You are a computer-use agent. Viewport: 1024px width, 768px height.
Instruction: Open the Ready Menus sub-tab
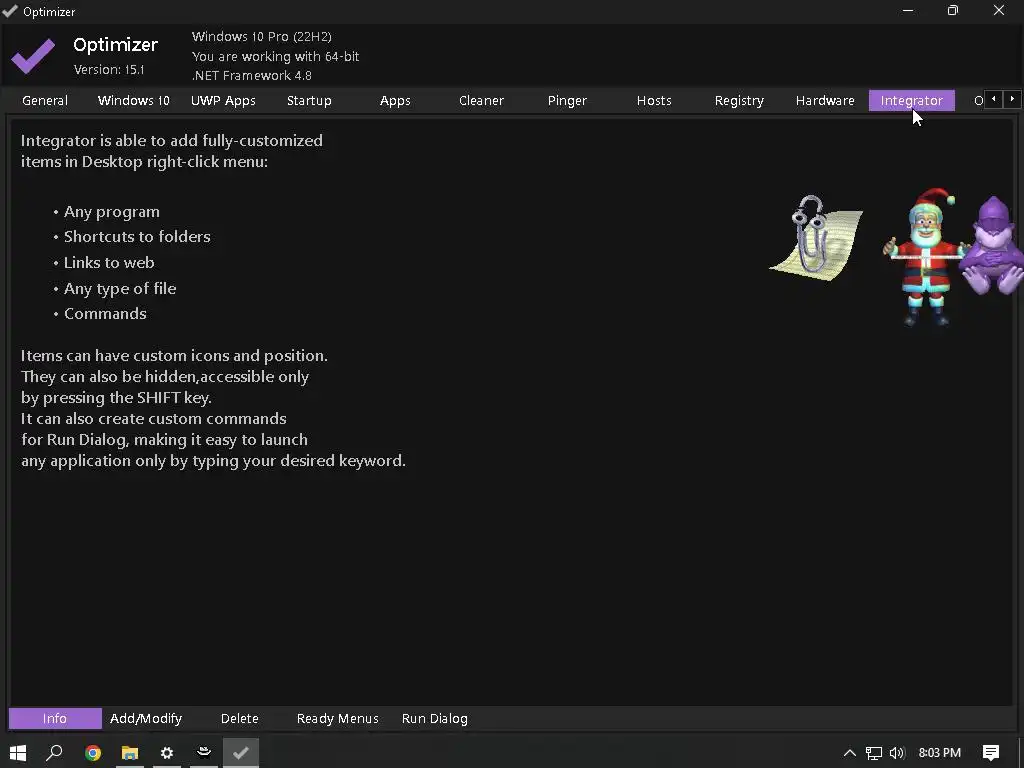point(338,718)
